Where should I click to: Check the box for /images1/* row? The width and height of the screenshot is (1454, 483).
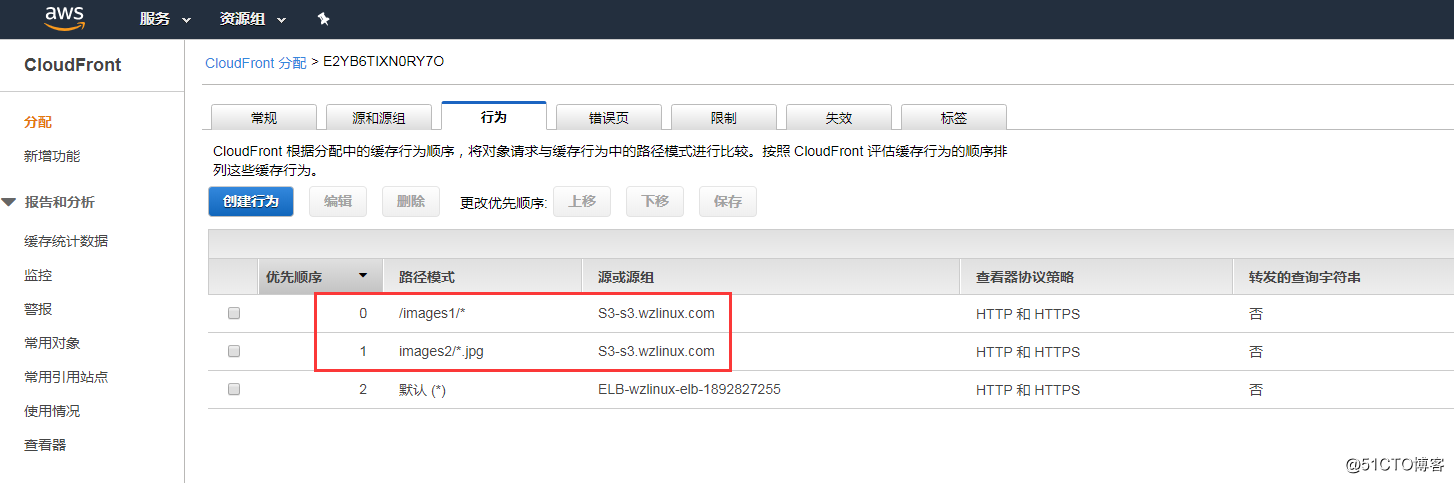click(234, 313)
